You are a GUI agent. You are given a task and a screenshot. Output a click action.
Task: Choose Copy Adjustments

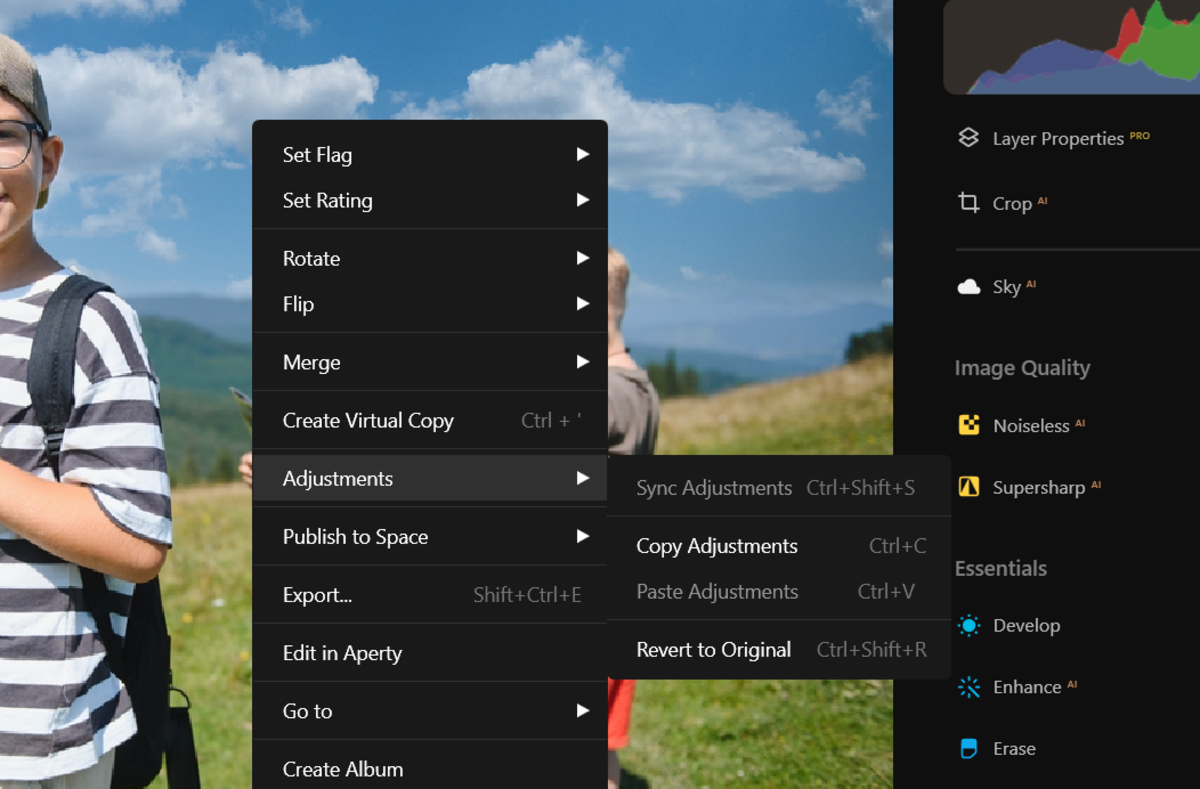point(779,546)
